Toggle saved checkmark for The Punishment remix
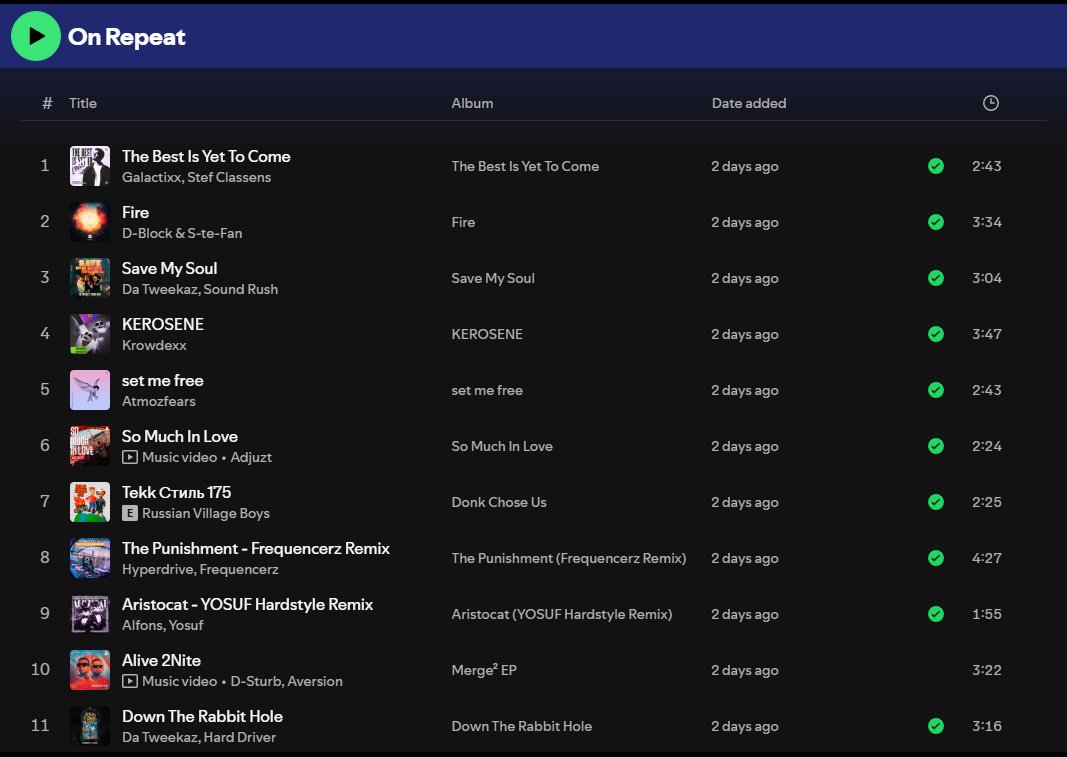Viewport: 1067px width, 757px height. 936,558
